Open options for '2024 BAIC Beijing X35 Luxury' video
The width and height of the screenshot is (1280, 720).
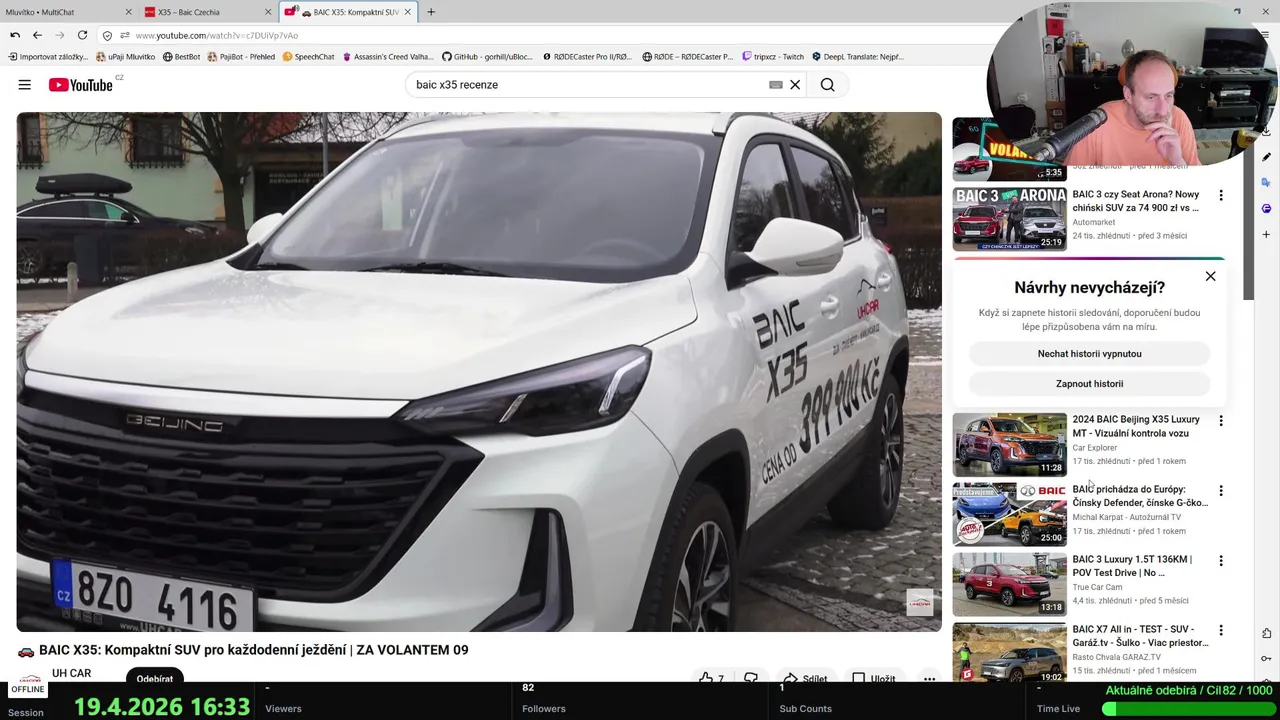click(x=1220, y=421)
